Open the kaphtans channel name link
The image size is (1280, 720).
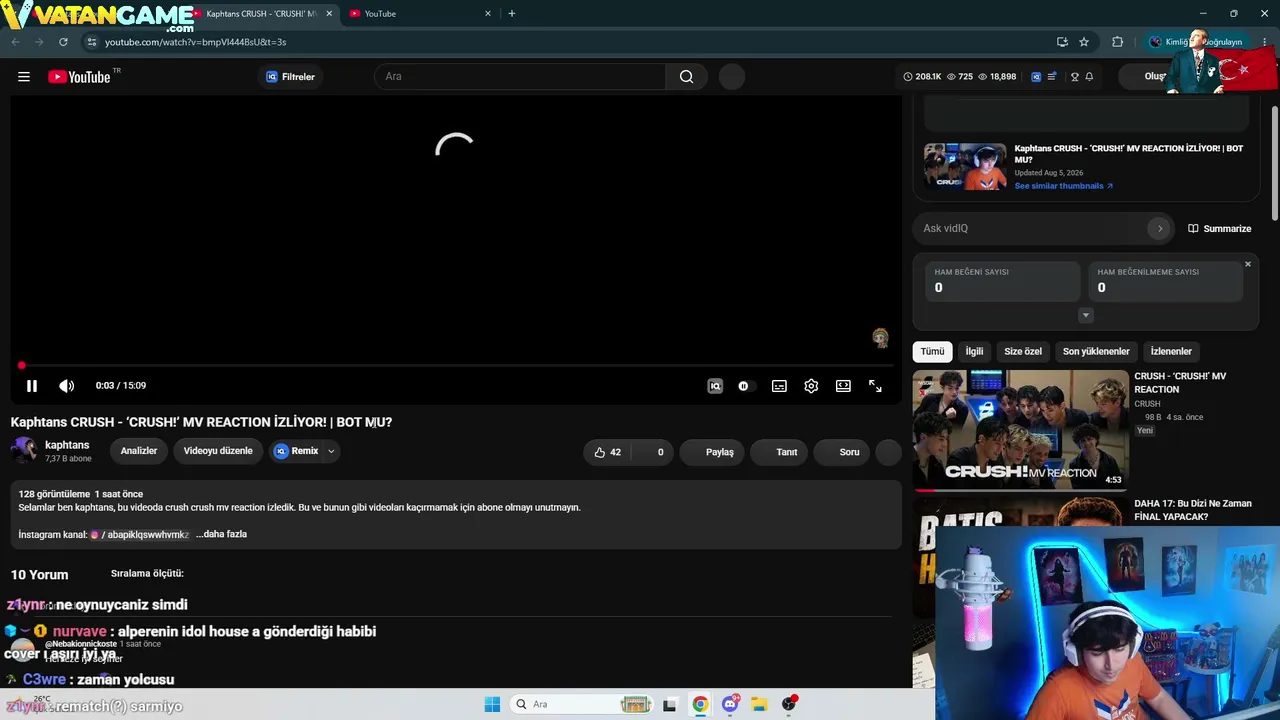pos(67,445)
